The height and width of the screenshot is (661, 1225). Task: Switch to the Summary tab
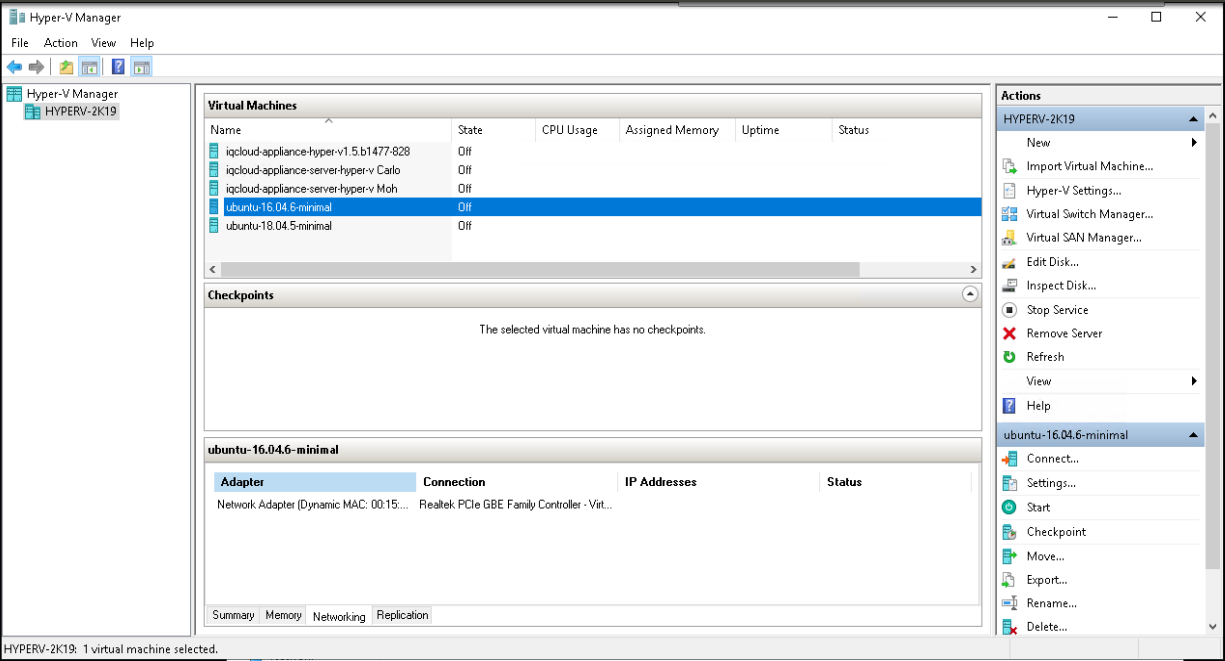click(233, 615)
